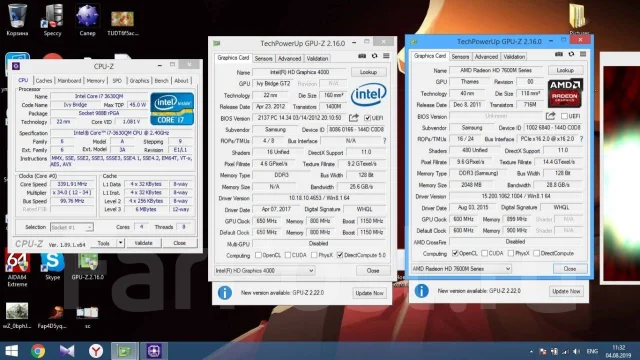Click Tools button in CPU-Z
The image size is (640, 360).
(x=104, y=243)
